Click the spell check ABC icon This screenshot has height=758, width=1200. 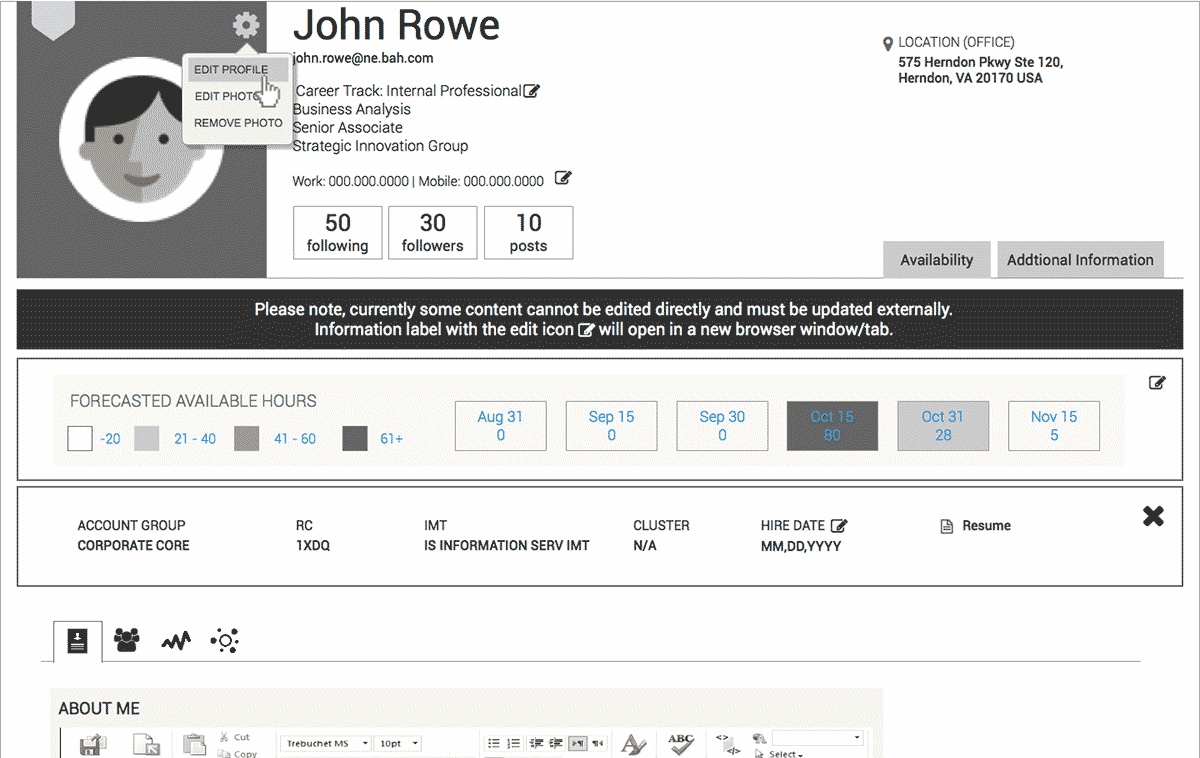click(x=681, y=744)
